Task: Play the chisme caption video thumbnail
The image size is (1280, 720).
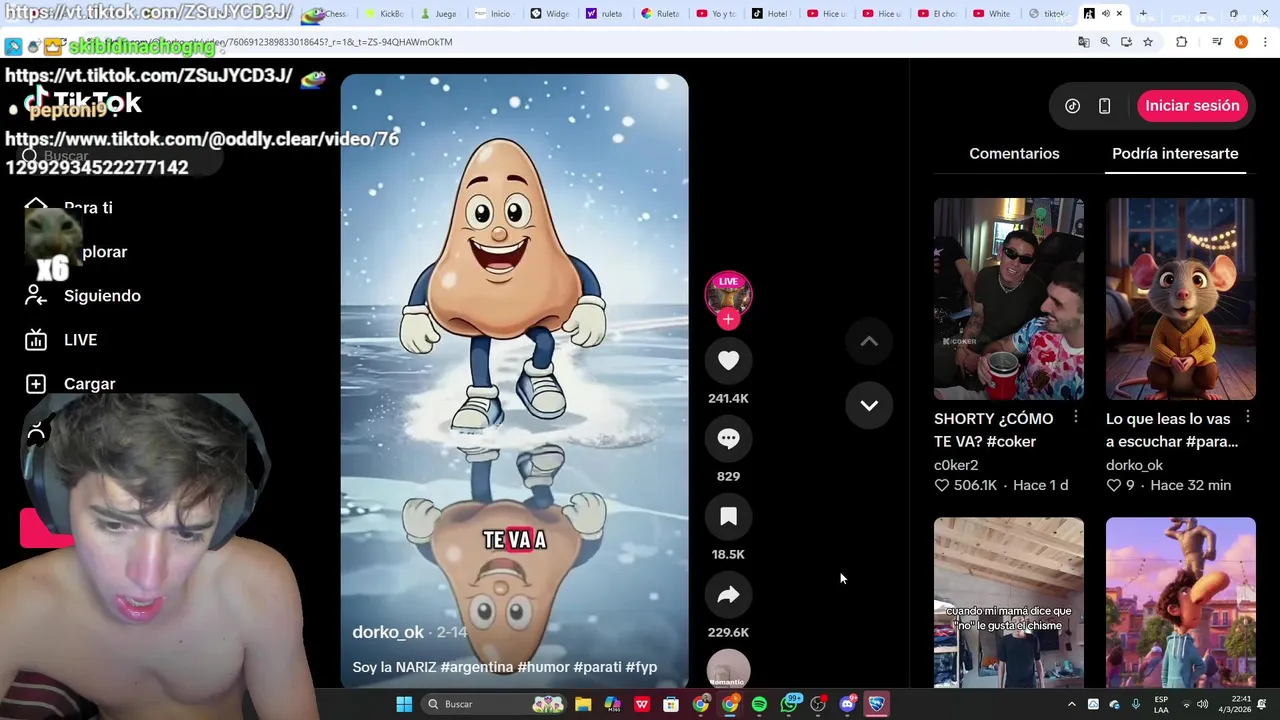Action: [x=1008, y=602]
